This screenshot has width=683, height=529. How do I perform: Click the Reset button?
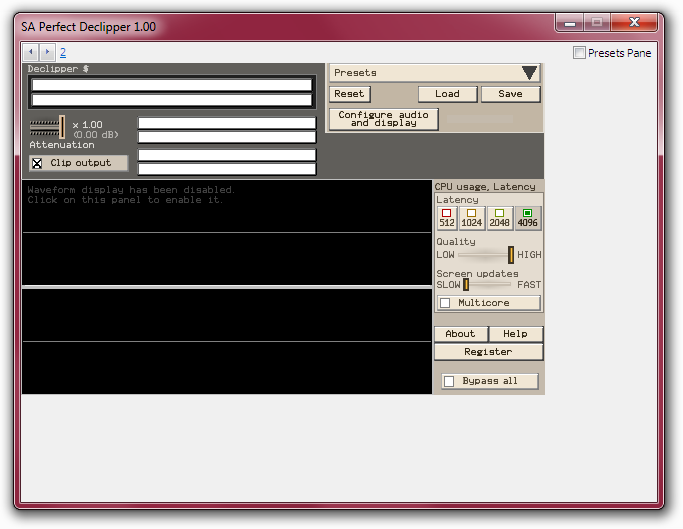349,94
